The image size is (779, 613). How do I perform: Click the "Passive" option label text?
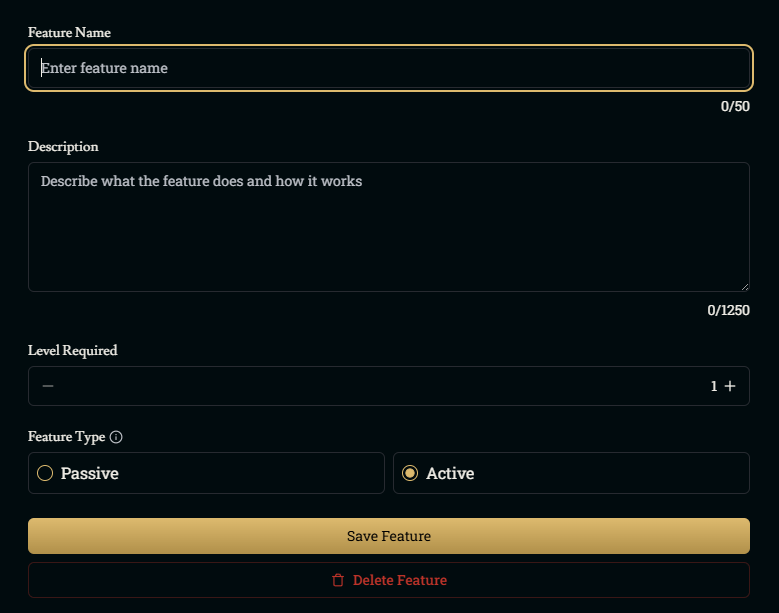point(90,473)
